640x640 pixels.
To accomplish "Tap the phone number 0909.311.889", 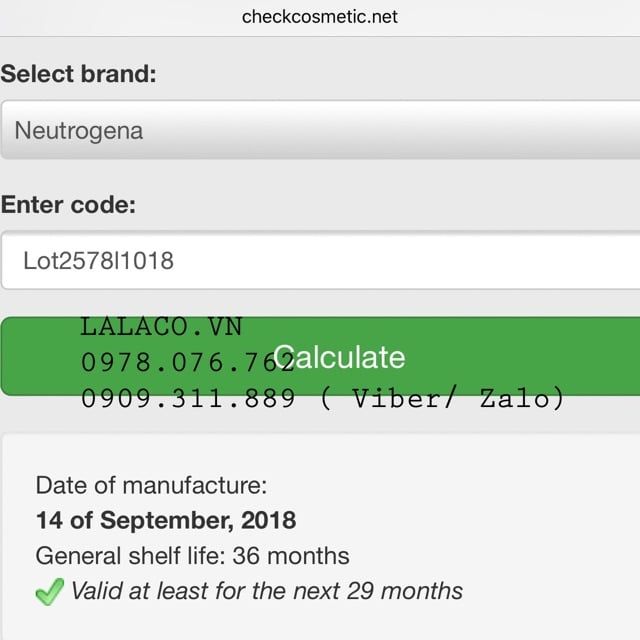I will point(188,399).
